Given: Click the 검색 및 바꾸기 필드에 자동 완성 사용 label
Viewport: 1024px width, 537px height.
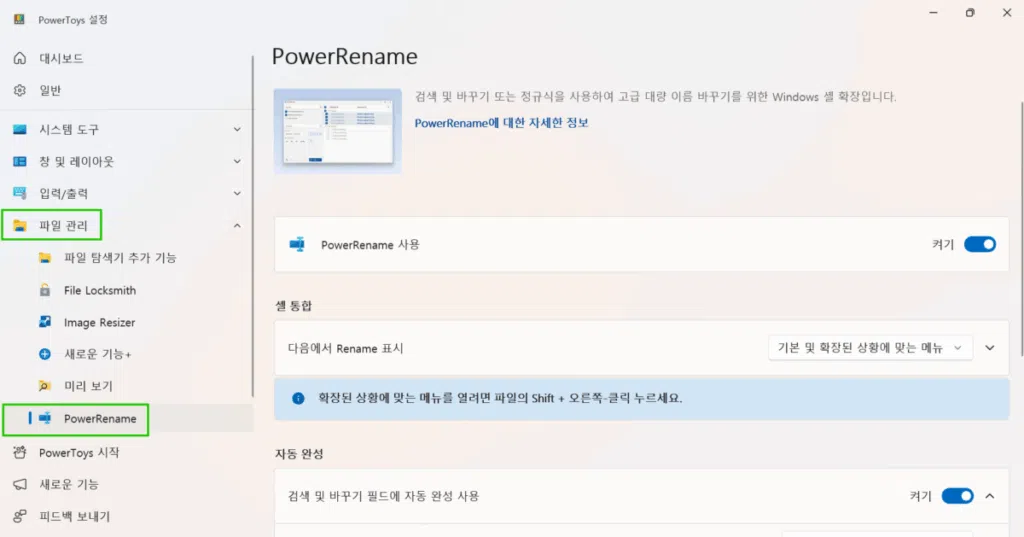Looking at the screenshot, I should click(383, 496).
